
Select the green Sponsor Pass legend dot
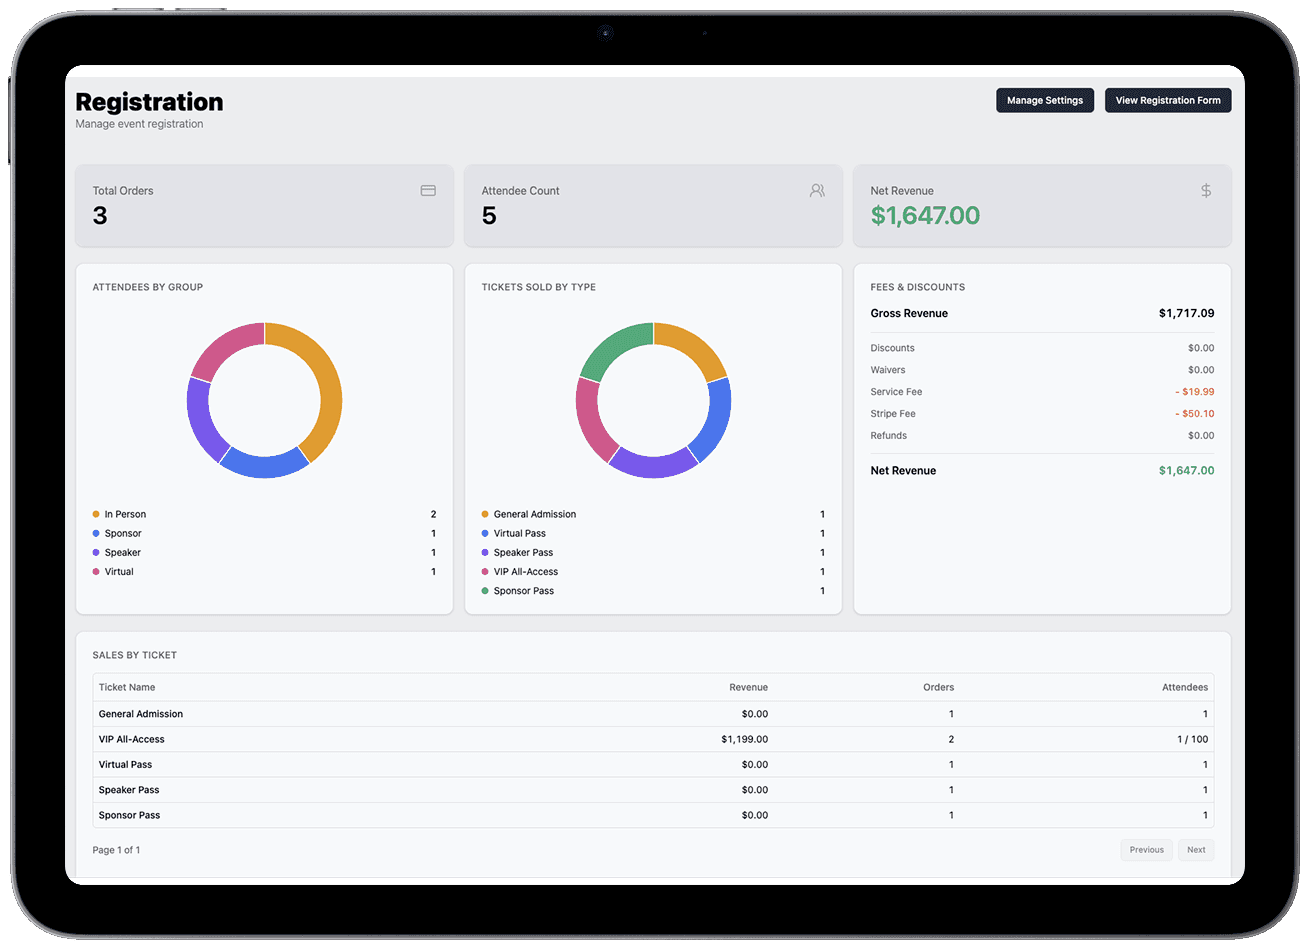tap(485, 591)
